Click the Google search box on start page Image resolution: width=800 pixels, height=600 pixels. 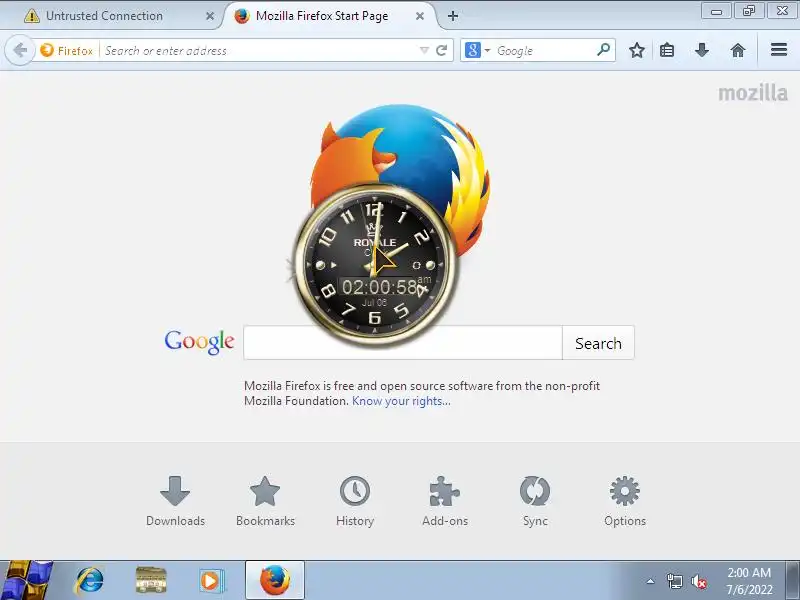point(403,342)
